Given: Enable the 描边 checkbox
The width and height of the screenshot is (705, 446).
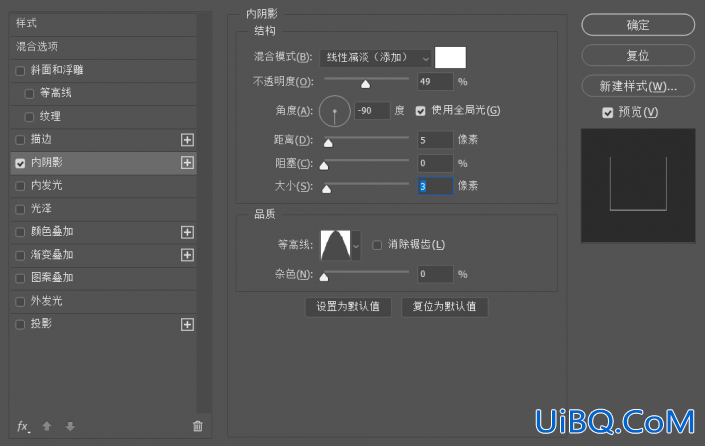Looking at the screenshot, I should [20, 140].
